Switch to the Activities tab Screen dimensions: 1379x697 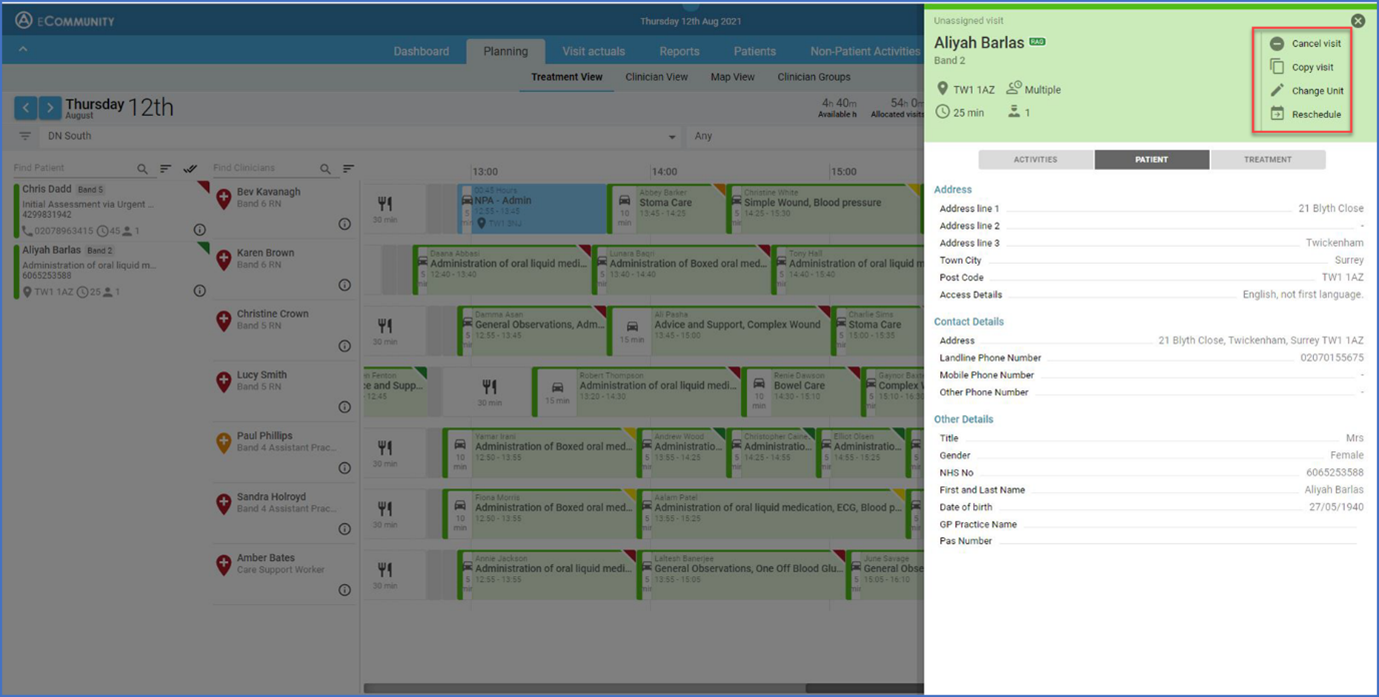tap(1035, 160)
